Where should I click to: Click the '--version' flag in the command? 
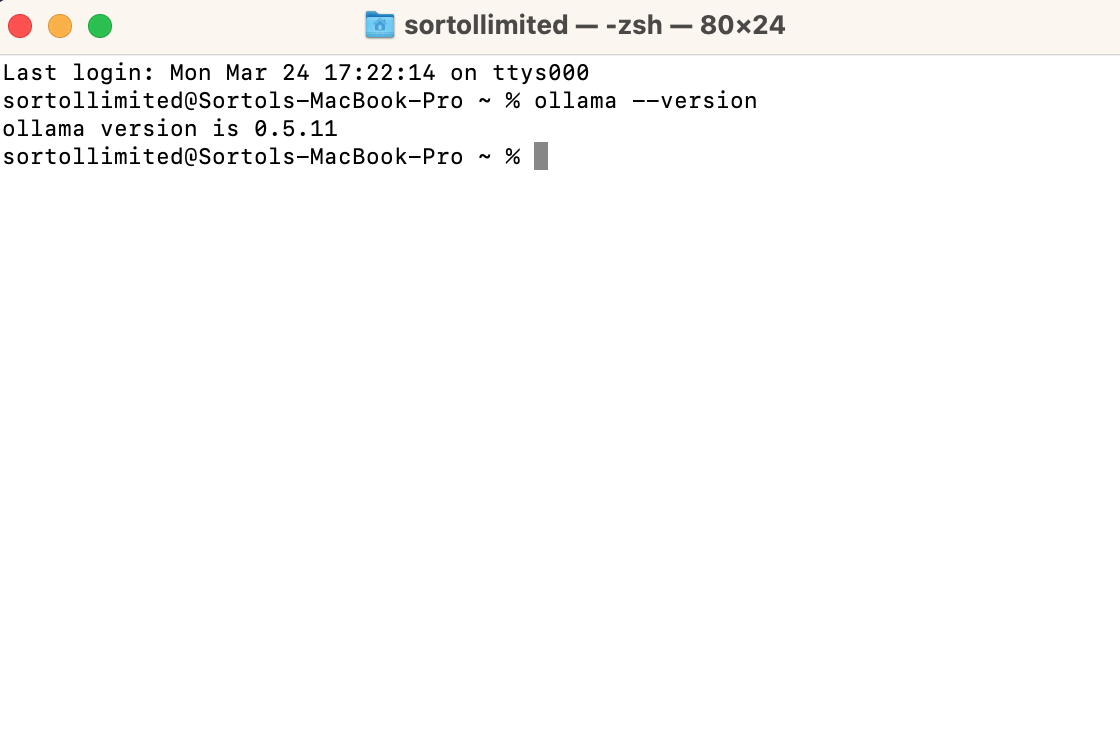click(x=695, y=100)
